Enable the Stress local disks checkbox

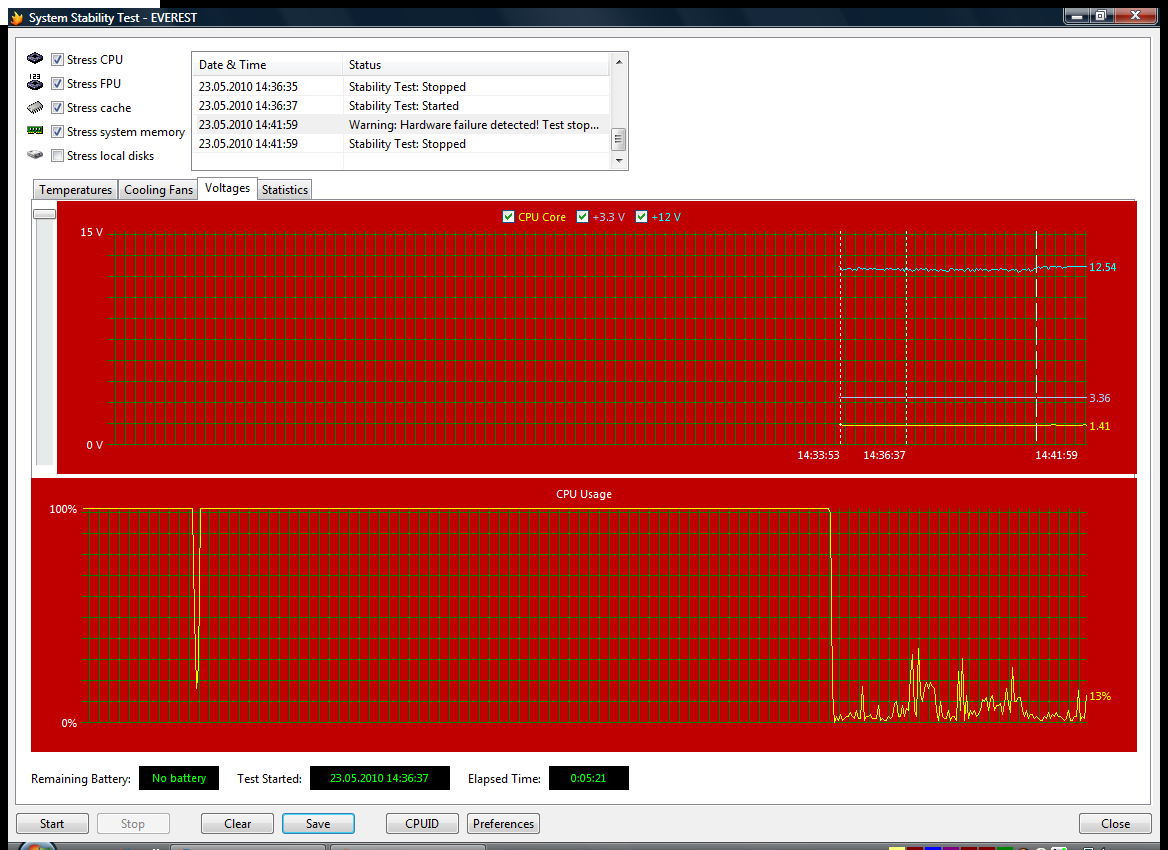pos(57,156)
